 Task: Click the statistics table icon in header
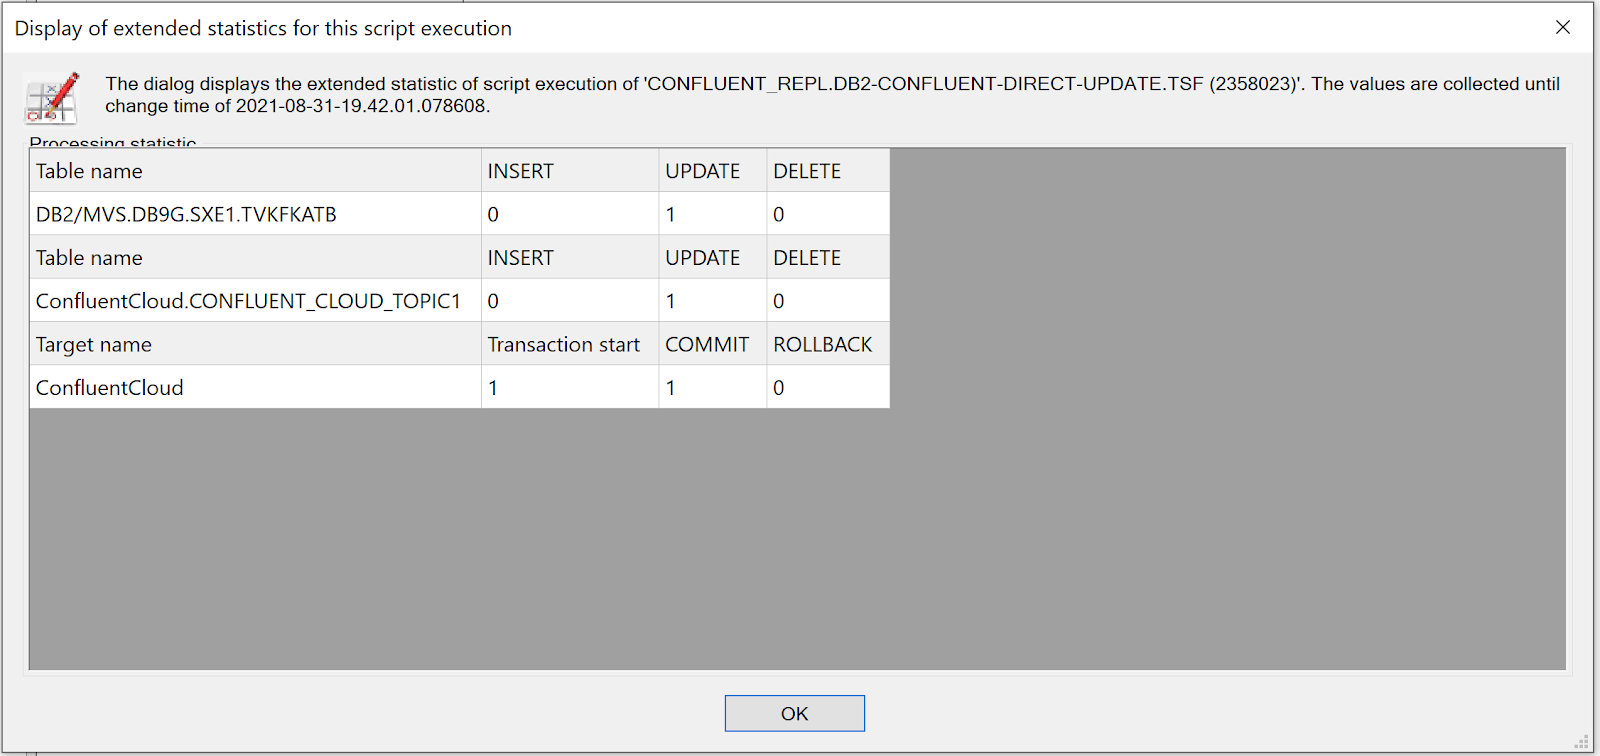52,97
